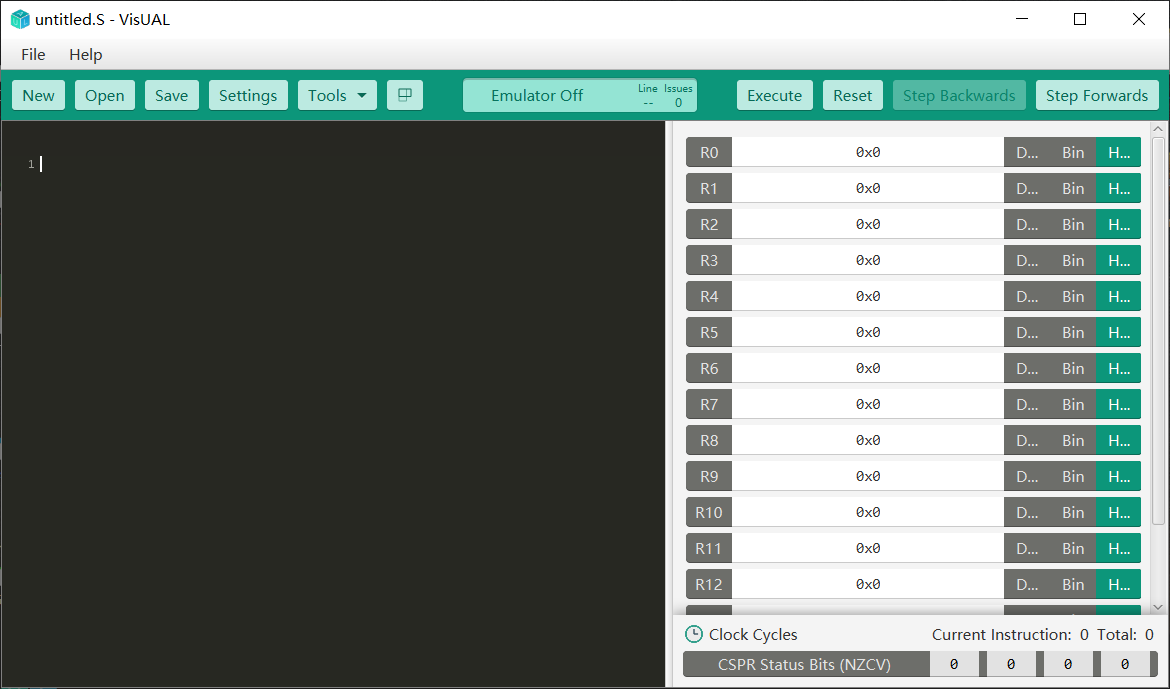
Task: Click the R12 register label
Action: [x=709, y=584]
